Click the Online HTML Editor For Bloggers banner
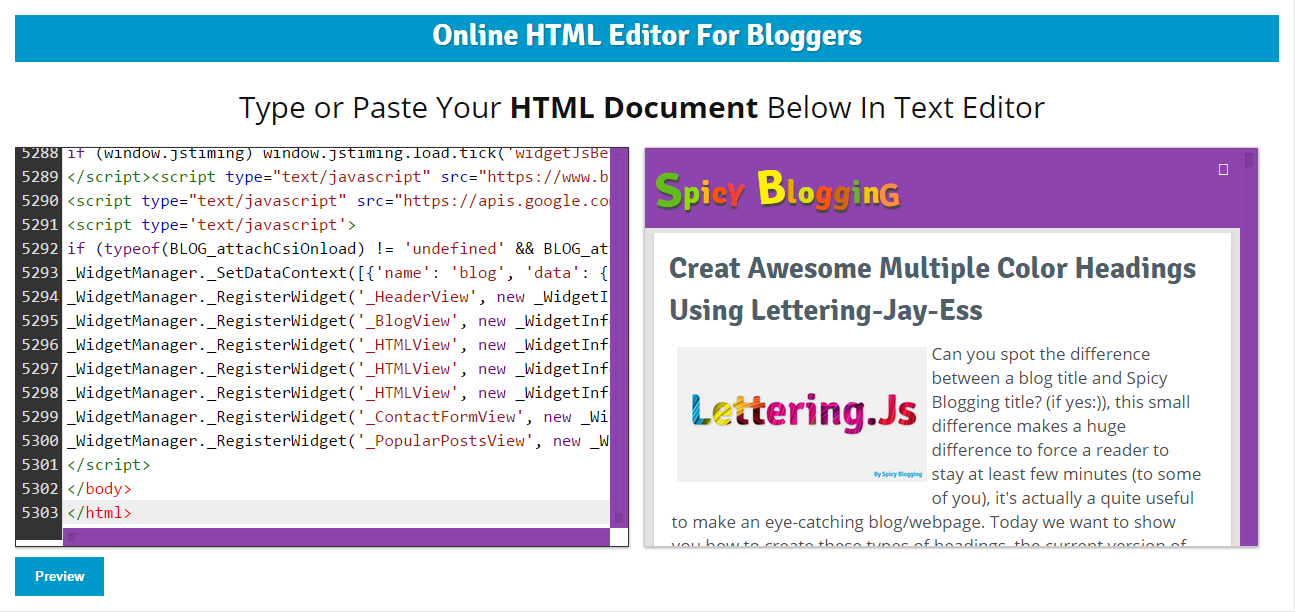The height and width of the screenshot is (612, 1295). pos(647,36)
